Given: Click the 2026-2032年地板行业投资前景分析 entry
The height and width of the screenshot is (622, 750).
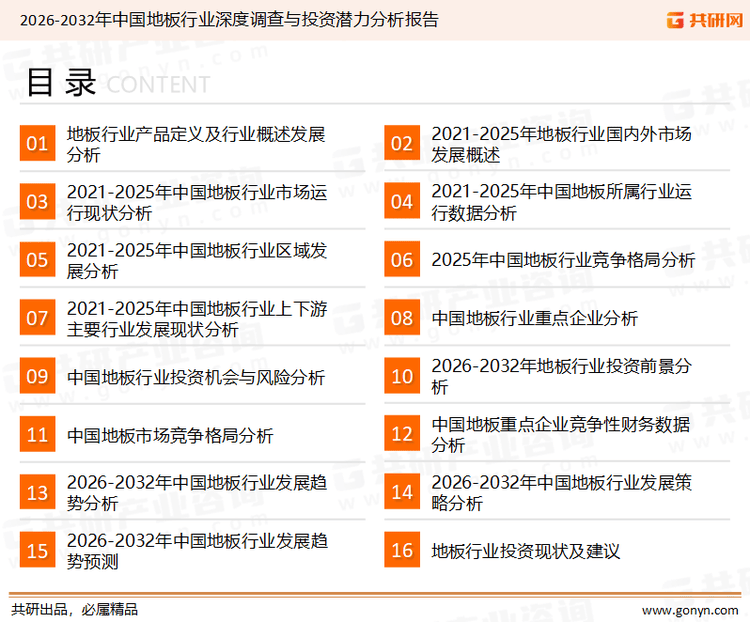Looking at the screenshot, I should [560, 377].
